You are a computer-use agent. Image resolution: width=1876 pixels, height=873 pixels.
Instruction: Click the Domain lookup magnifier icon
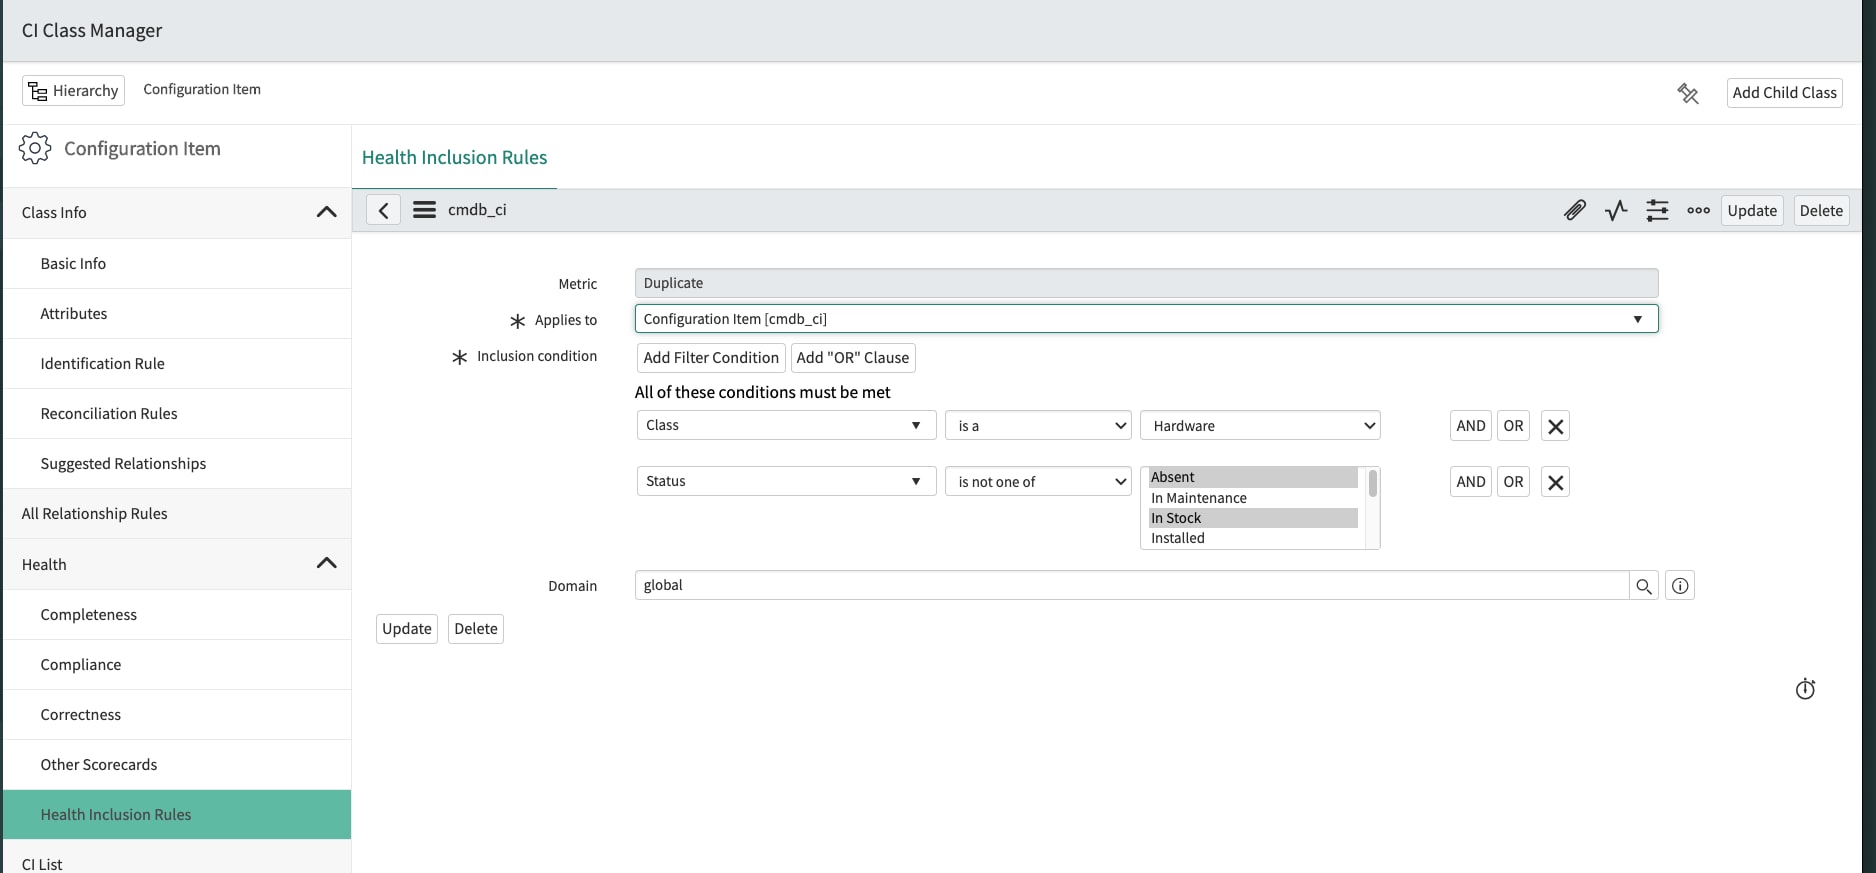1643,586
